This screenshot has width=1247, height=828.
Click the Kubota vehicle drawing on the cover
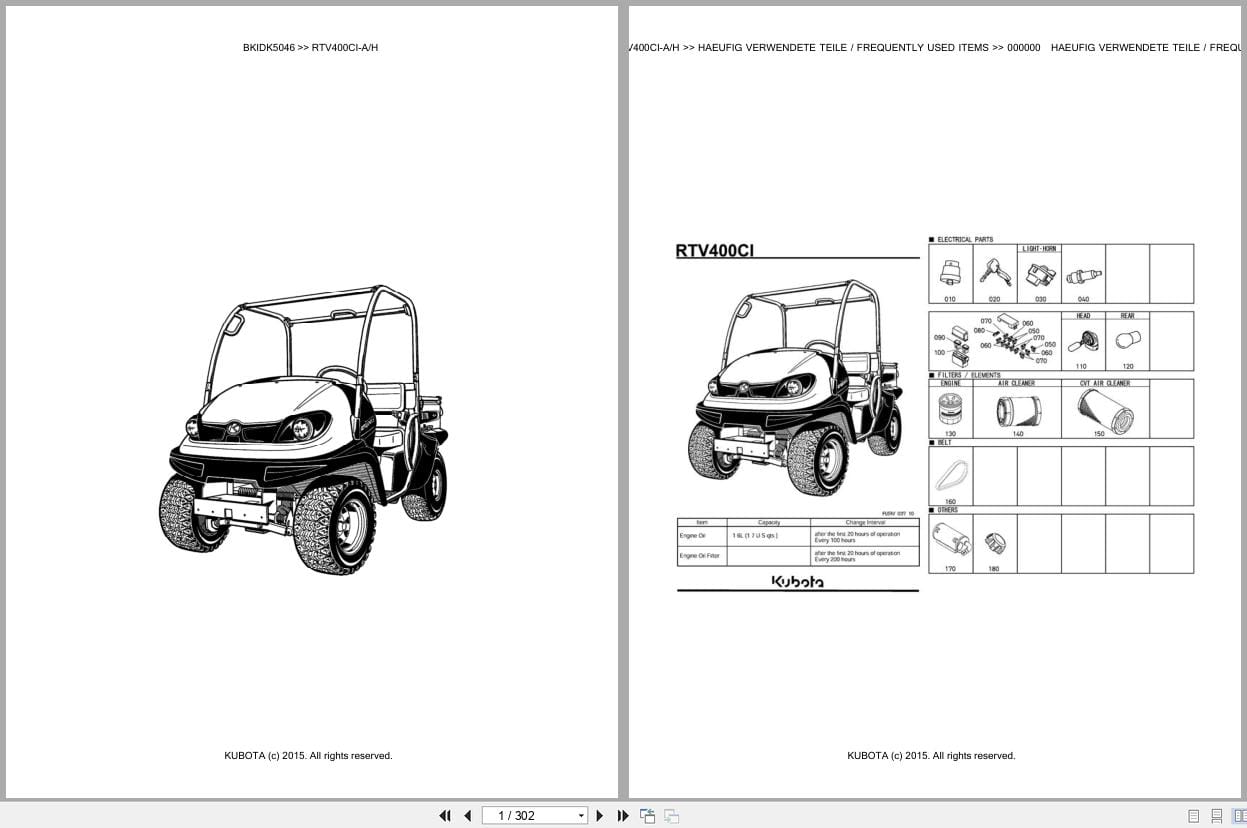pos(300,420)
